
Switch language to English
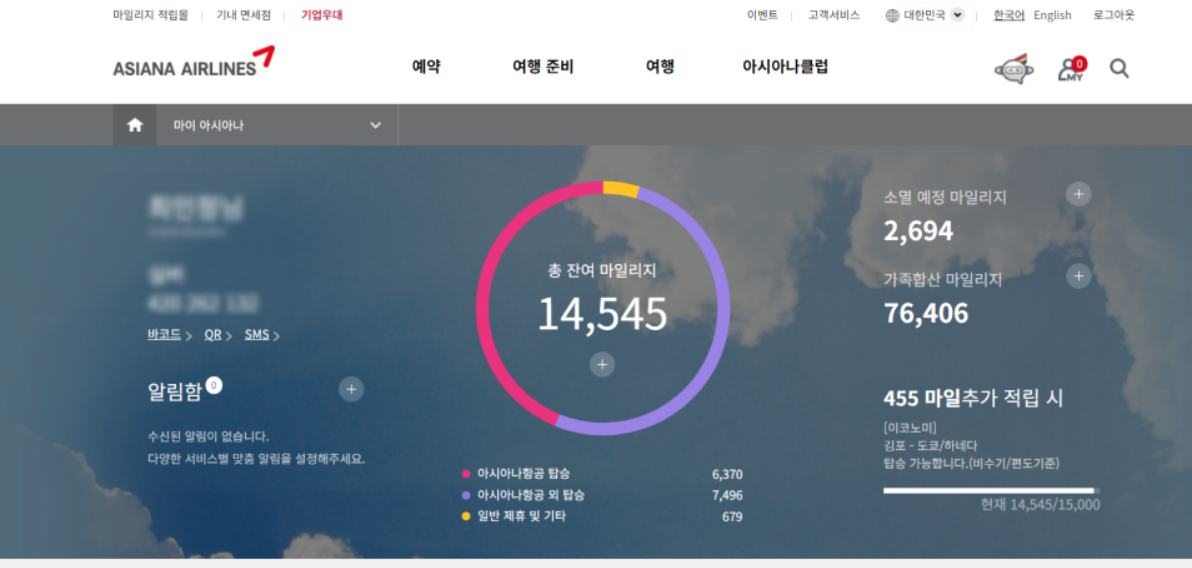[1052, 15]
